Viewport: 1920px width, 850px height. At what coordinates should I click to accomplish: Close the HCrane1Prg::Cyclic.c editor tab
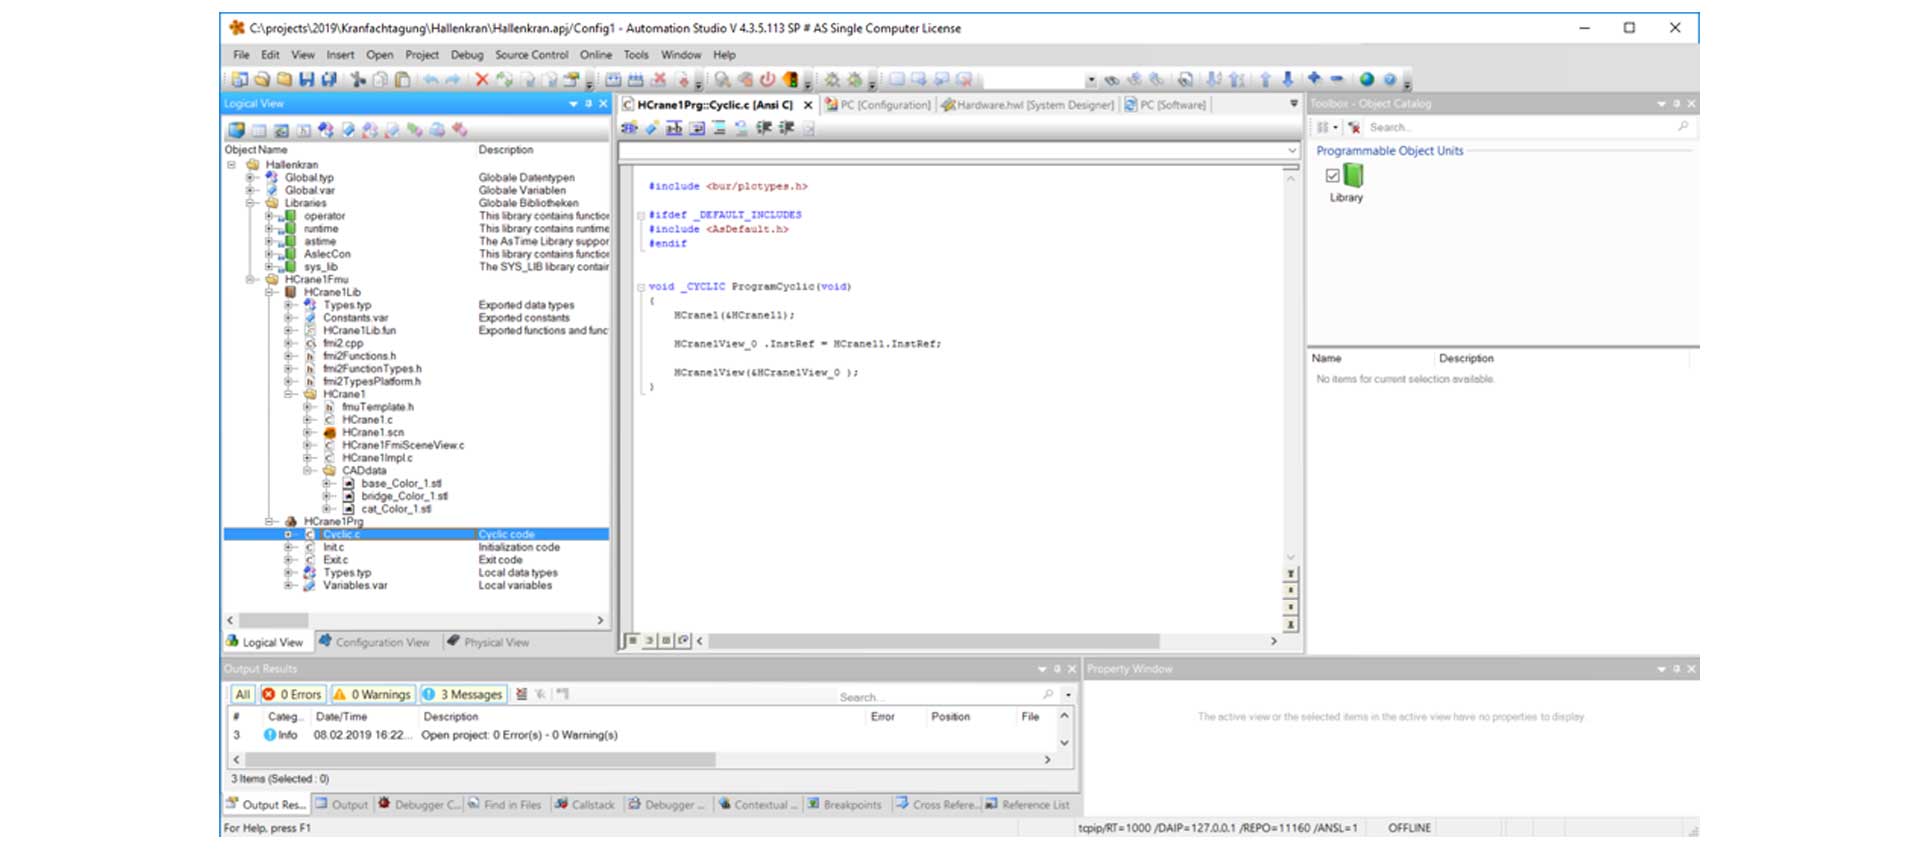pos(808,105)
